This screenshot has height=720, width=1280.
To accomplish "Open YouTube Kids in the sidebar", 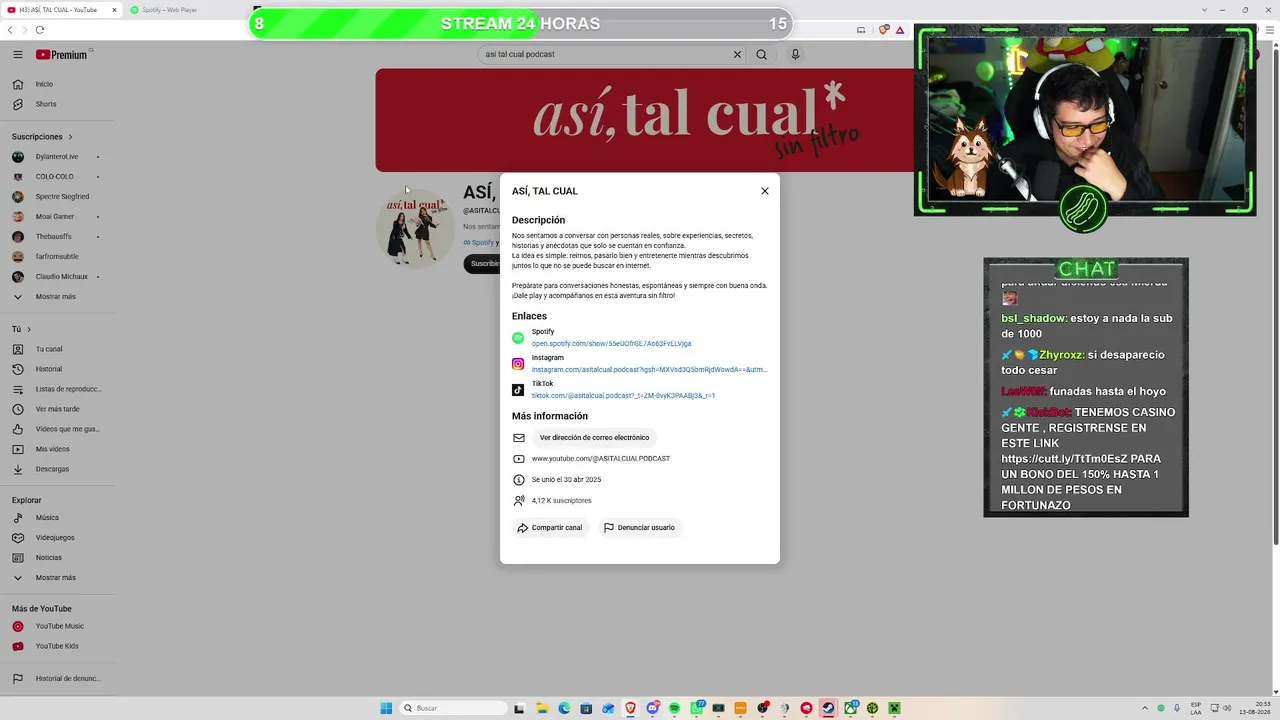I will point(57,646).
